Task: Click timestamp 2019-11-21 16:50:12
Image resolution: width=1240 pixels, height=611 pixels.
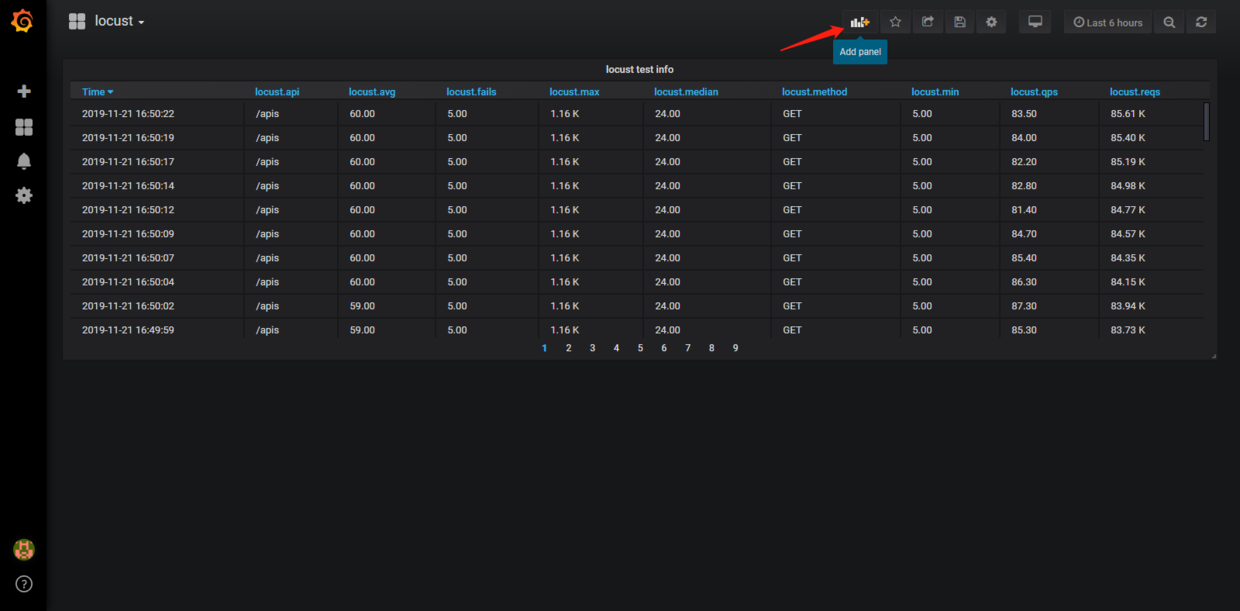Action: 128,210
